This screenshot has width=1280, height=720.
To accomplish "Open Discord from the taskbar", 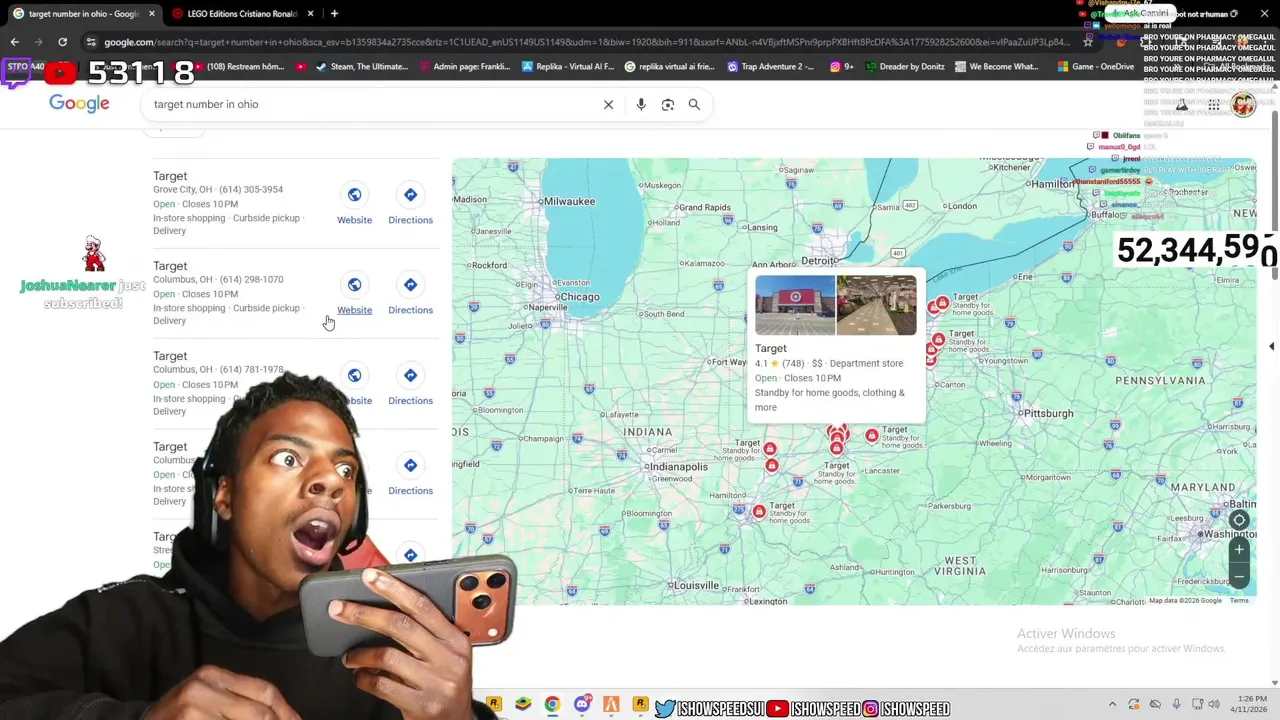I will [x=582, y=705].
